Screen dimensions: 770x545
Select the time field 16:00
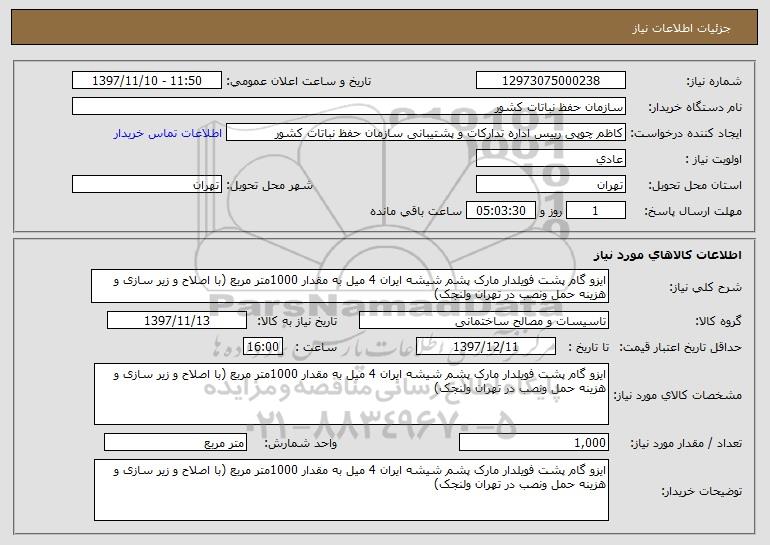(263, 347)
